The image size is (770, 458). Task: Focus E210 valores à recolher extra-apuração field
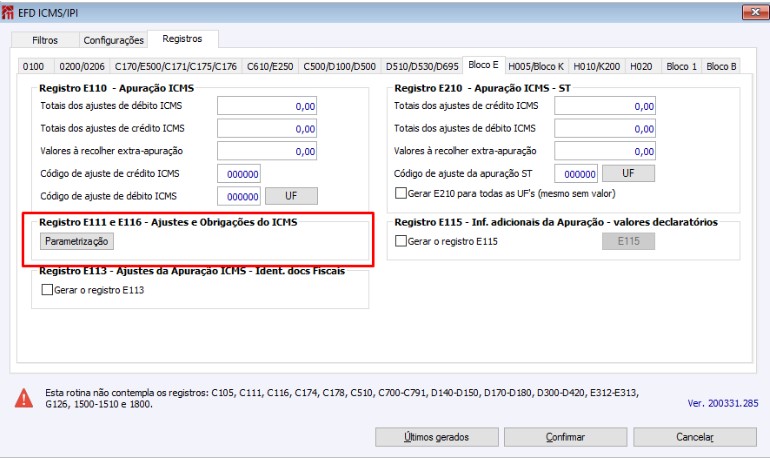coord(605,151)
